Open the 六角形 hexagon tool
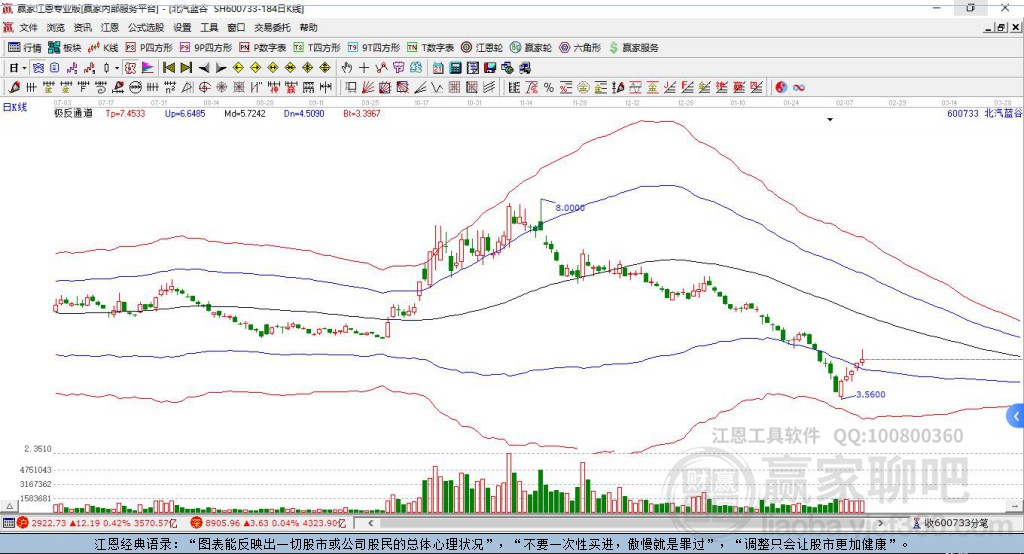The height and width of the screenshot is (554, 1024). click(x=580, y=48)
